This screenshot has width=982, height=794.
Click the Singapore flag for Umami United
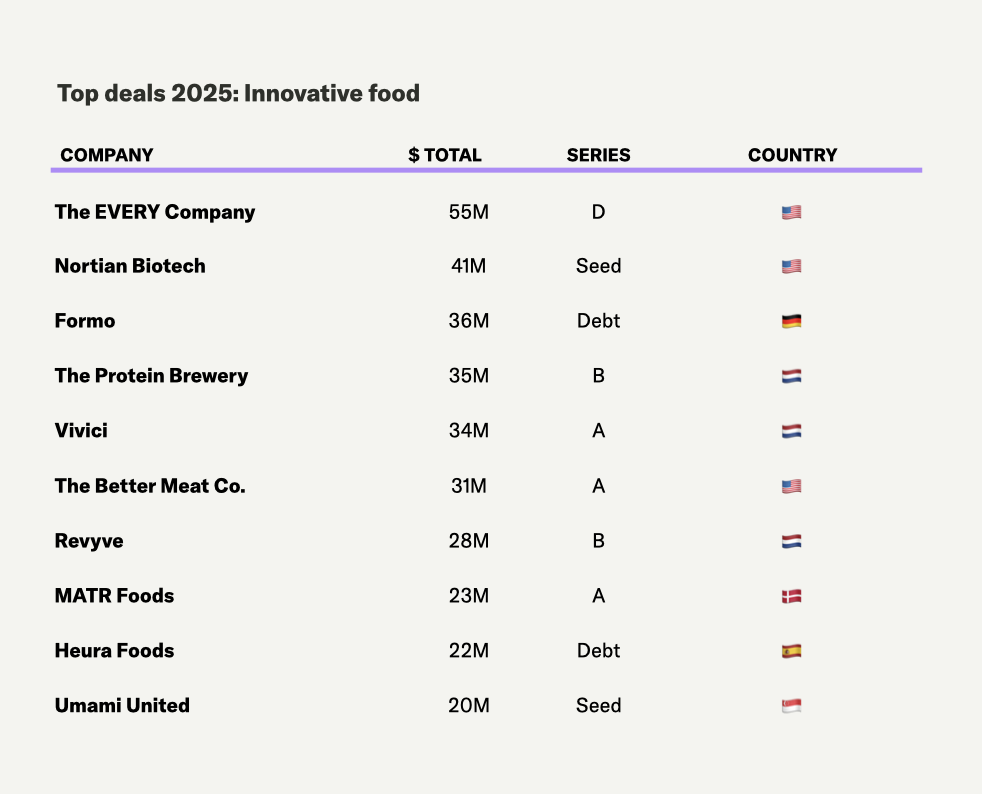point(791,706)
